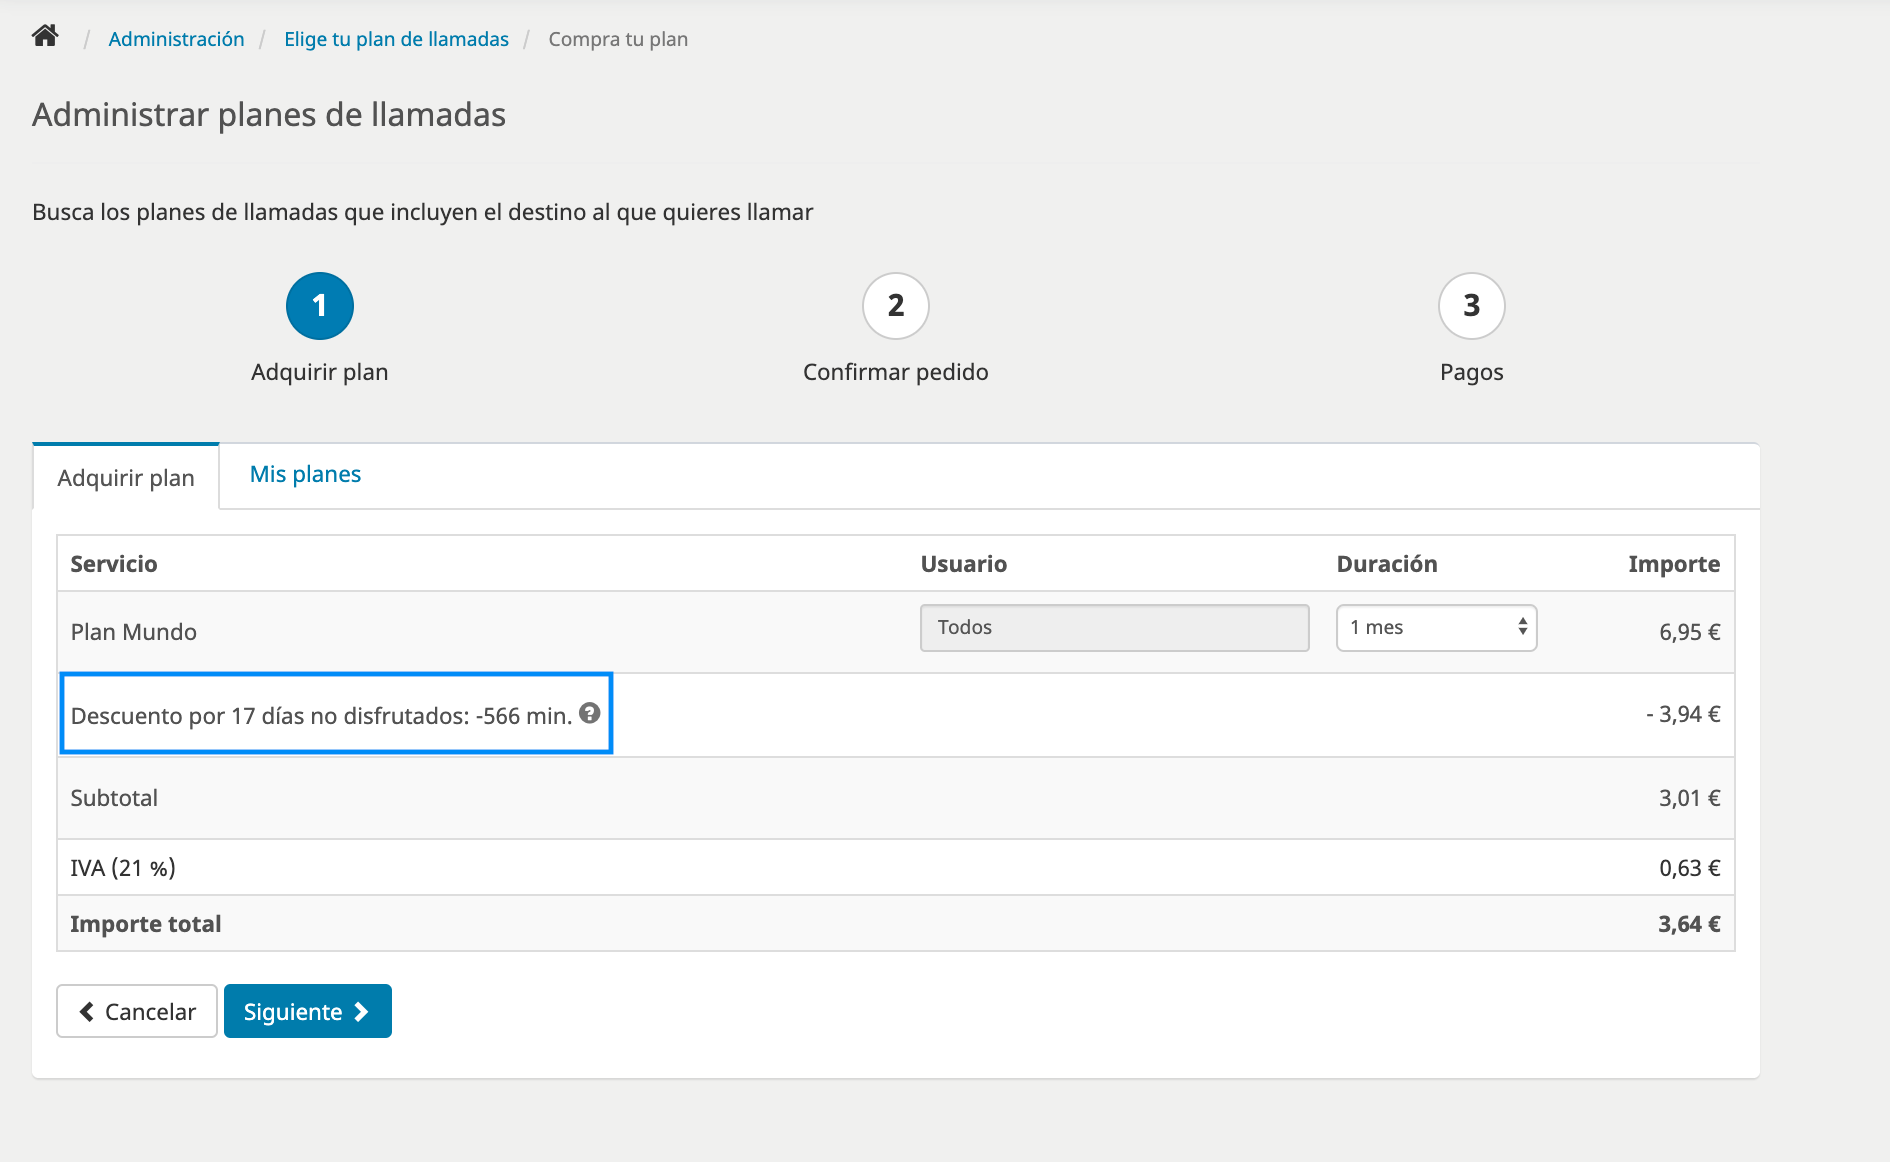The width and height of the screenshot is (1890, 1162).
Task: Click step 1 circle Adquirir plan
Action: tap(320, 306)
